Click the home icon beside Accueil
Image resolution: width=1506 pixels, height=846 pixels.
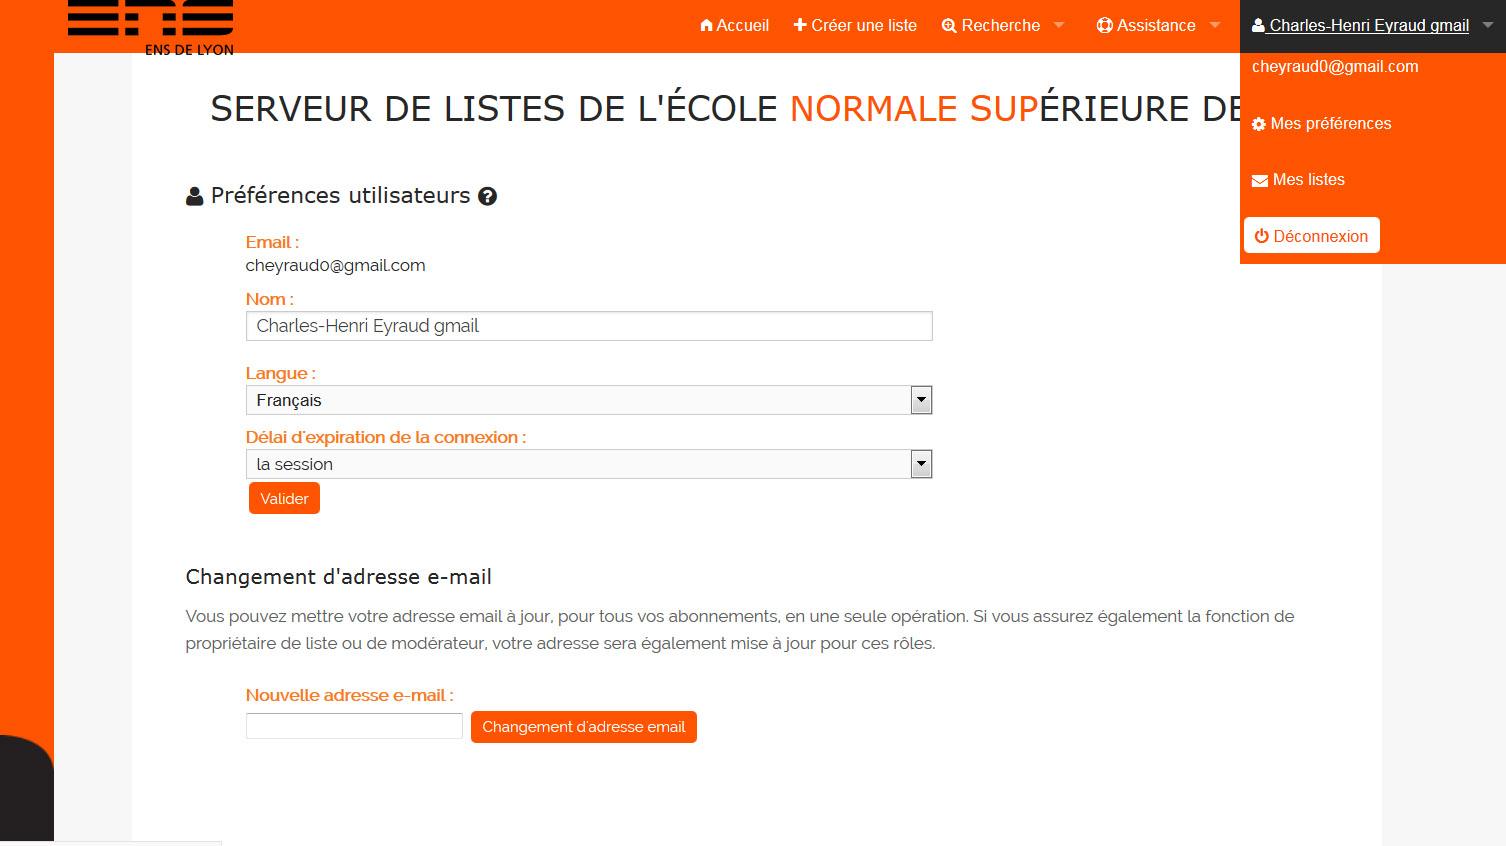click(x=706, y=25)
